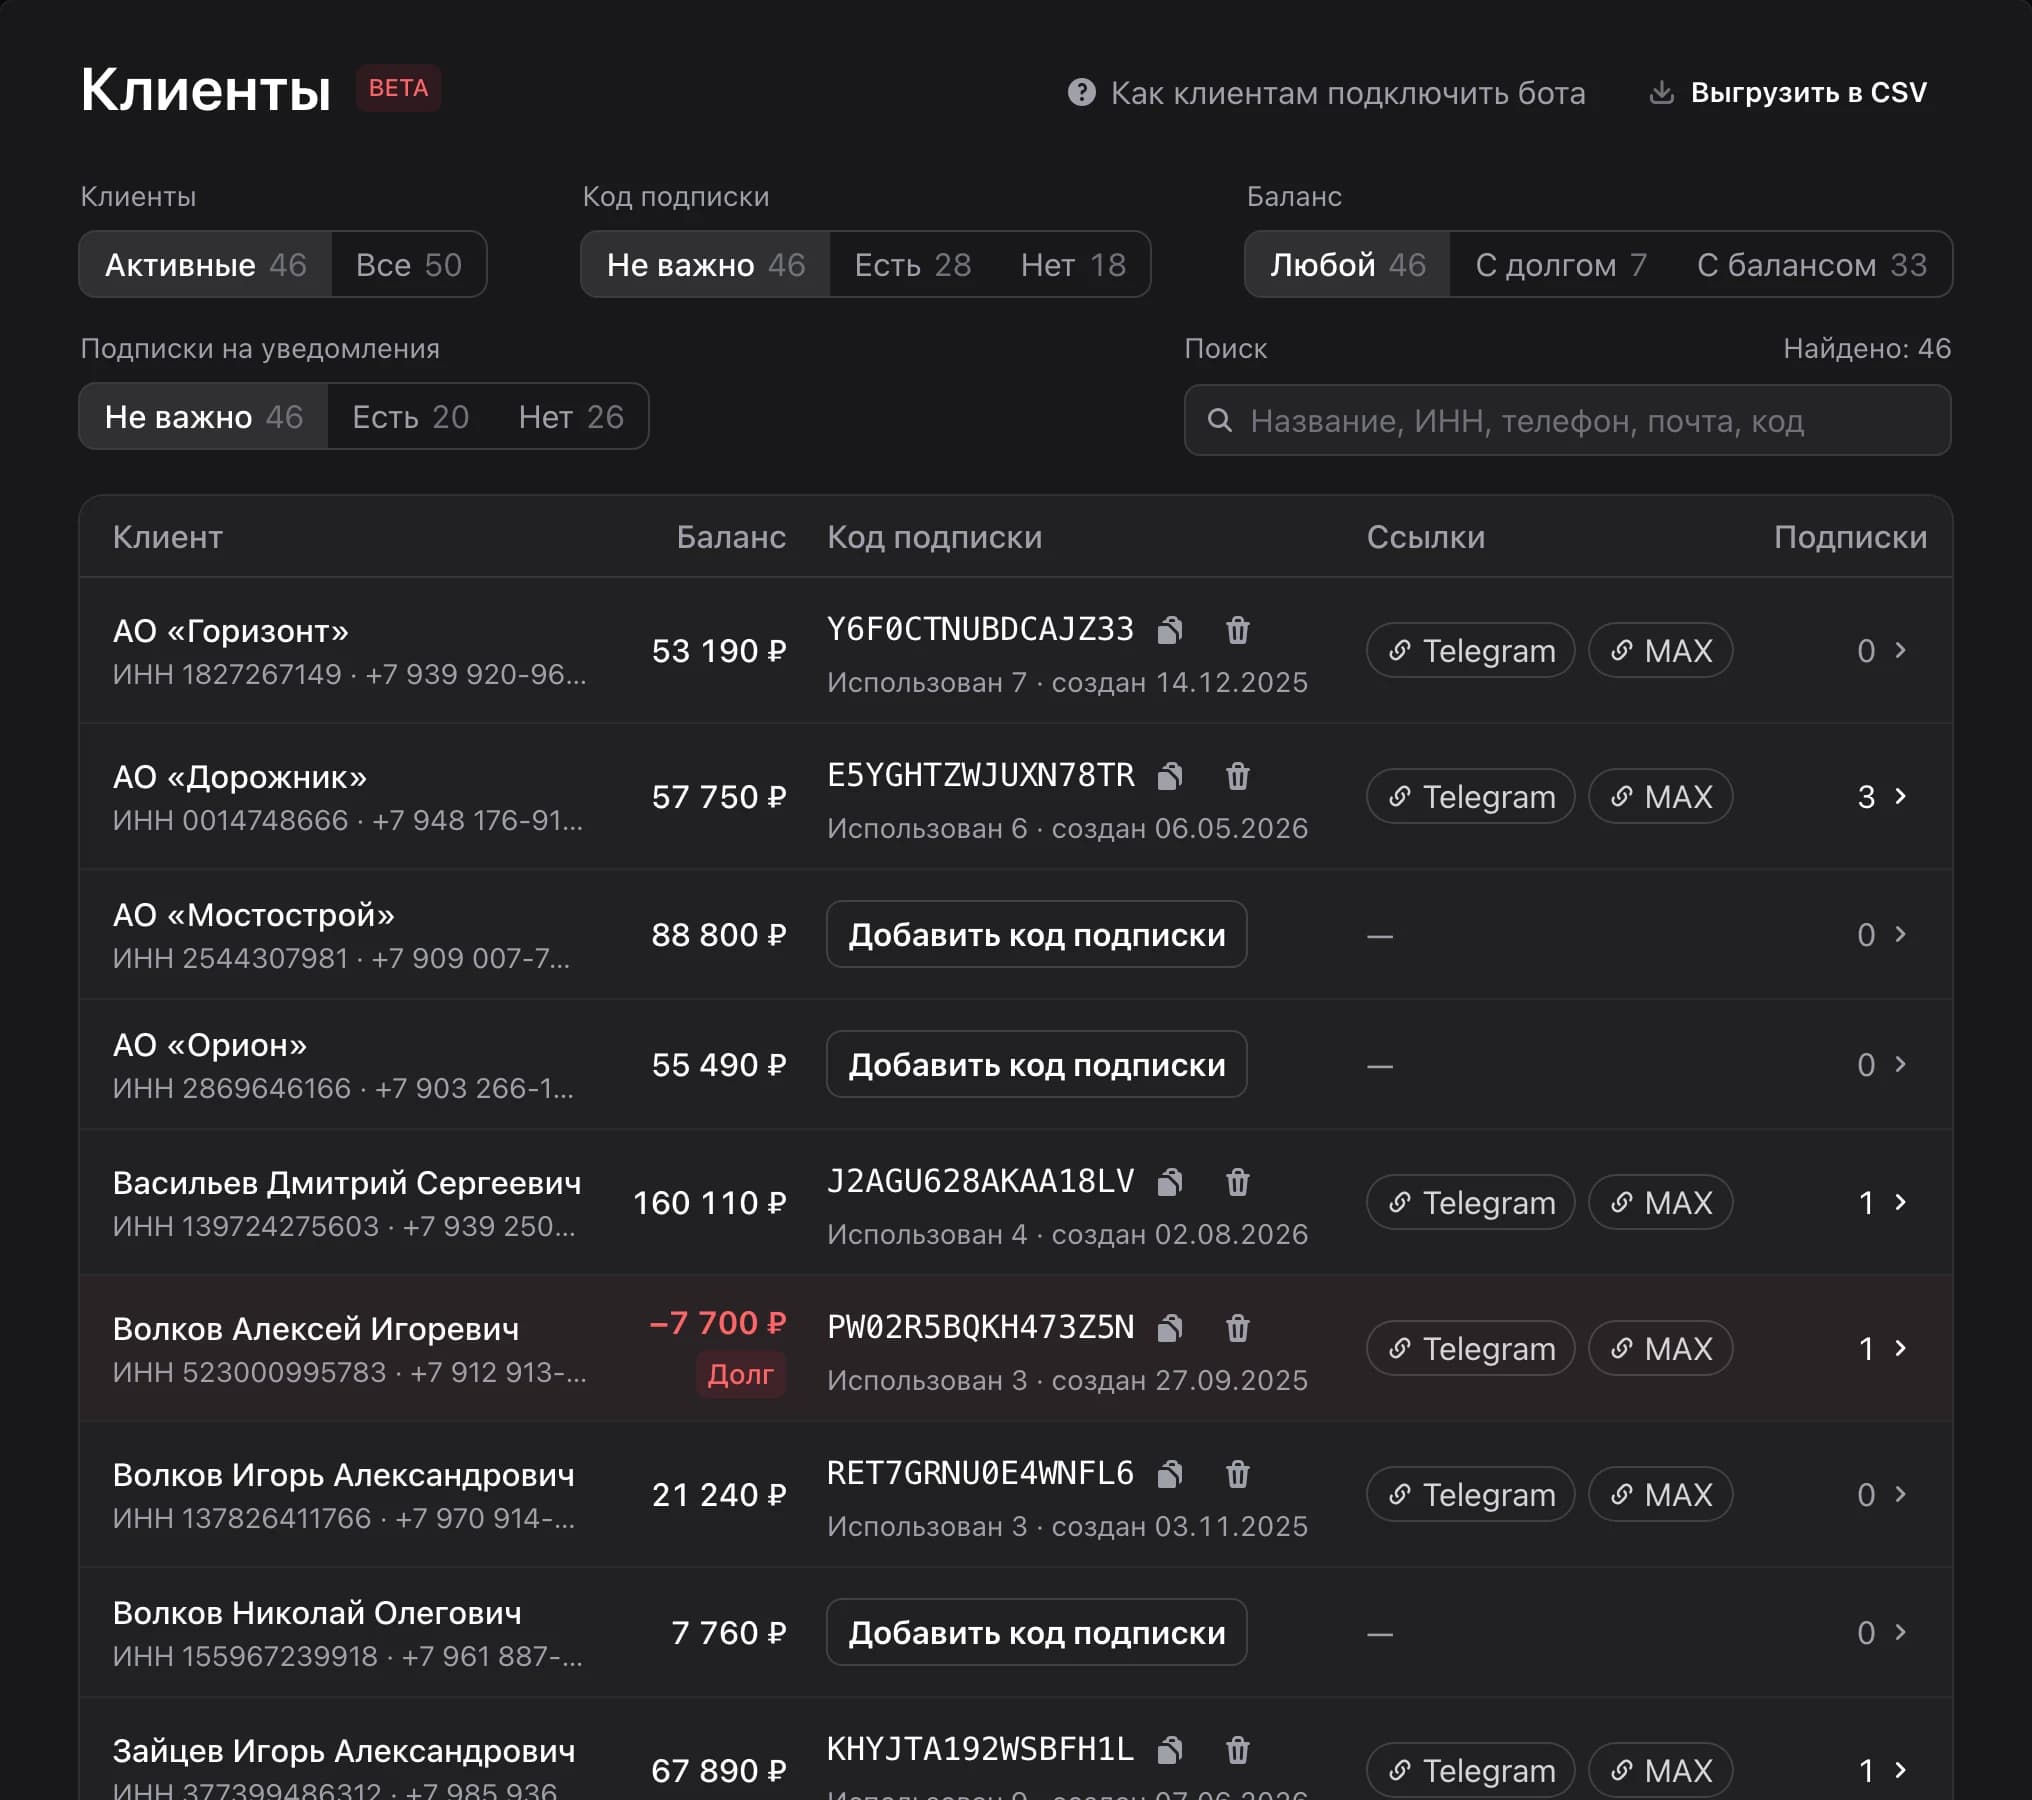Filter balance by С балансом 33

[x=1812, y=265]
